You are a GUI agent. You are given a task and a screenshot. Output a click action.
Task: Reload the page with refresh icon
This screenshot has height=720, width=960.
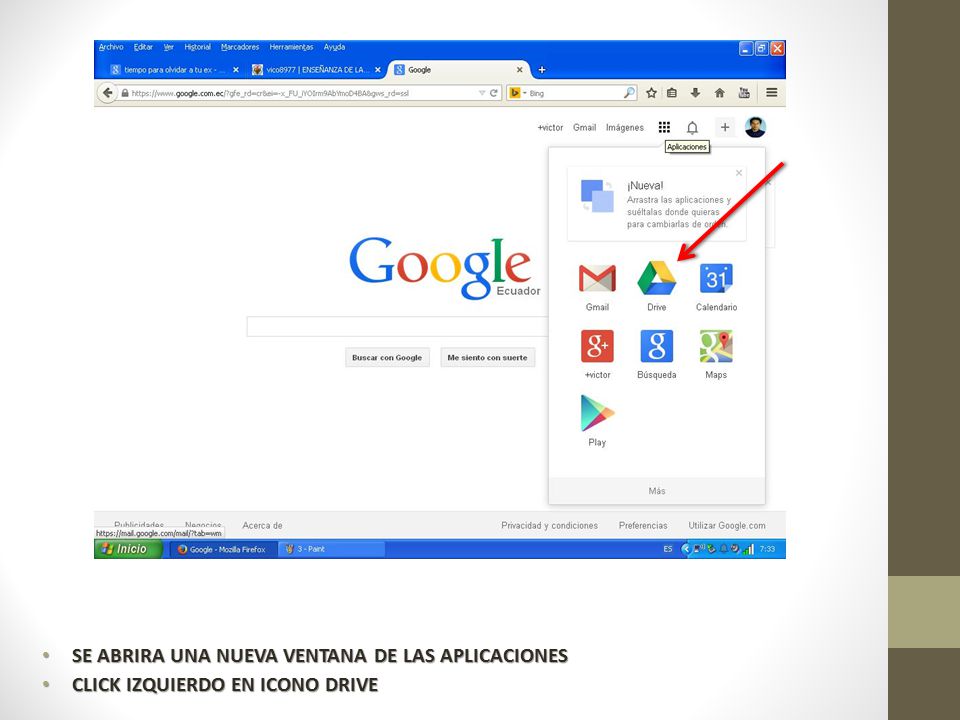(493, 93)
